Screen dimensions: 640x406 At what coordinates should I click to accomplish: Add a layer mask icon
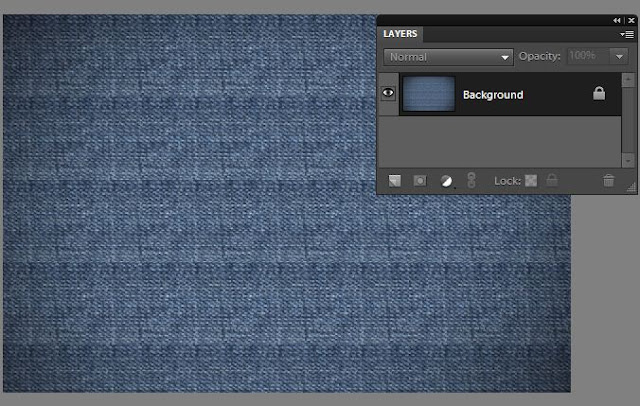click(420, 181)
